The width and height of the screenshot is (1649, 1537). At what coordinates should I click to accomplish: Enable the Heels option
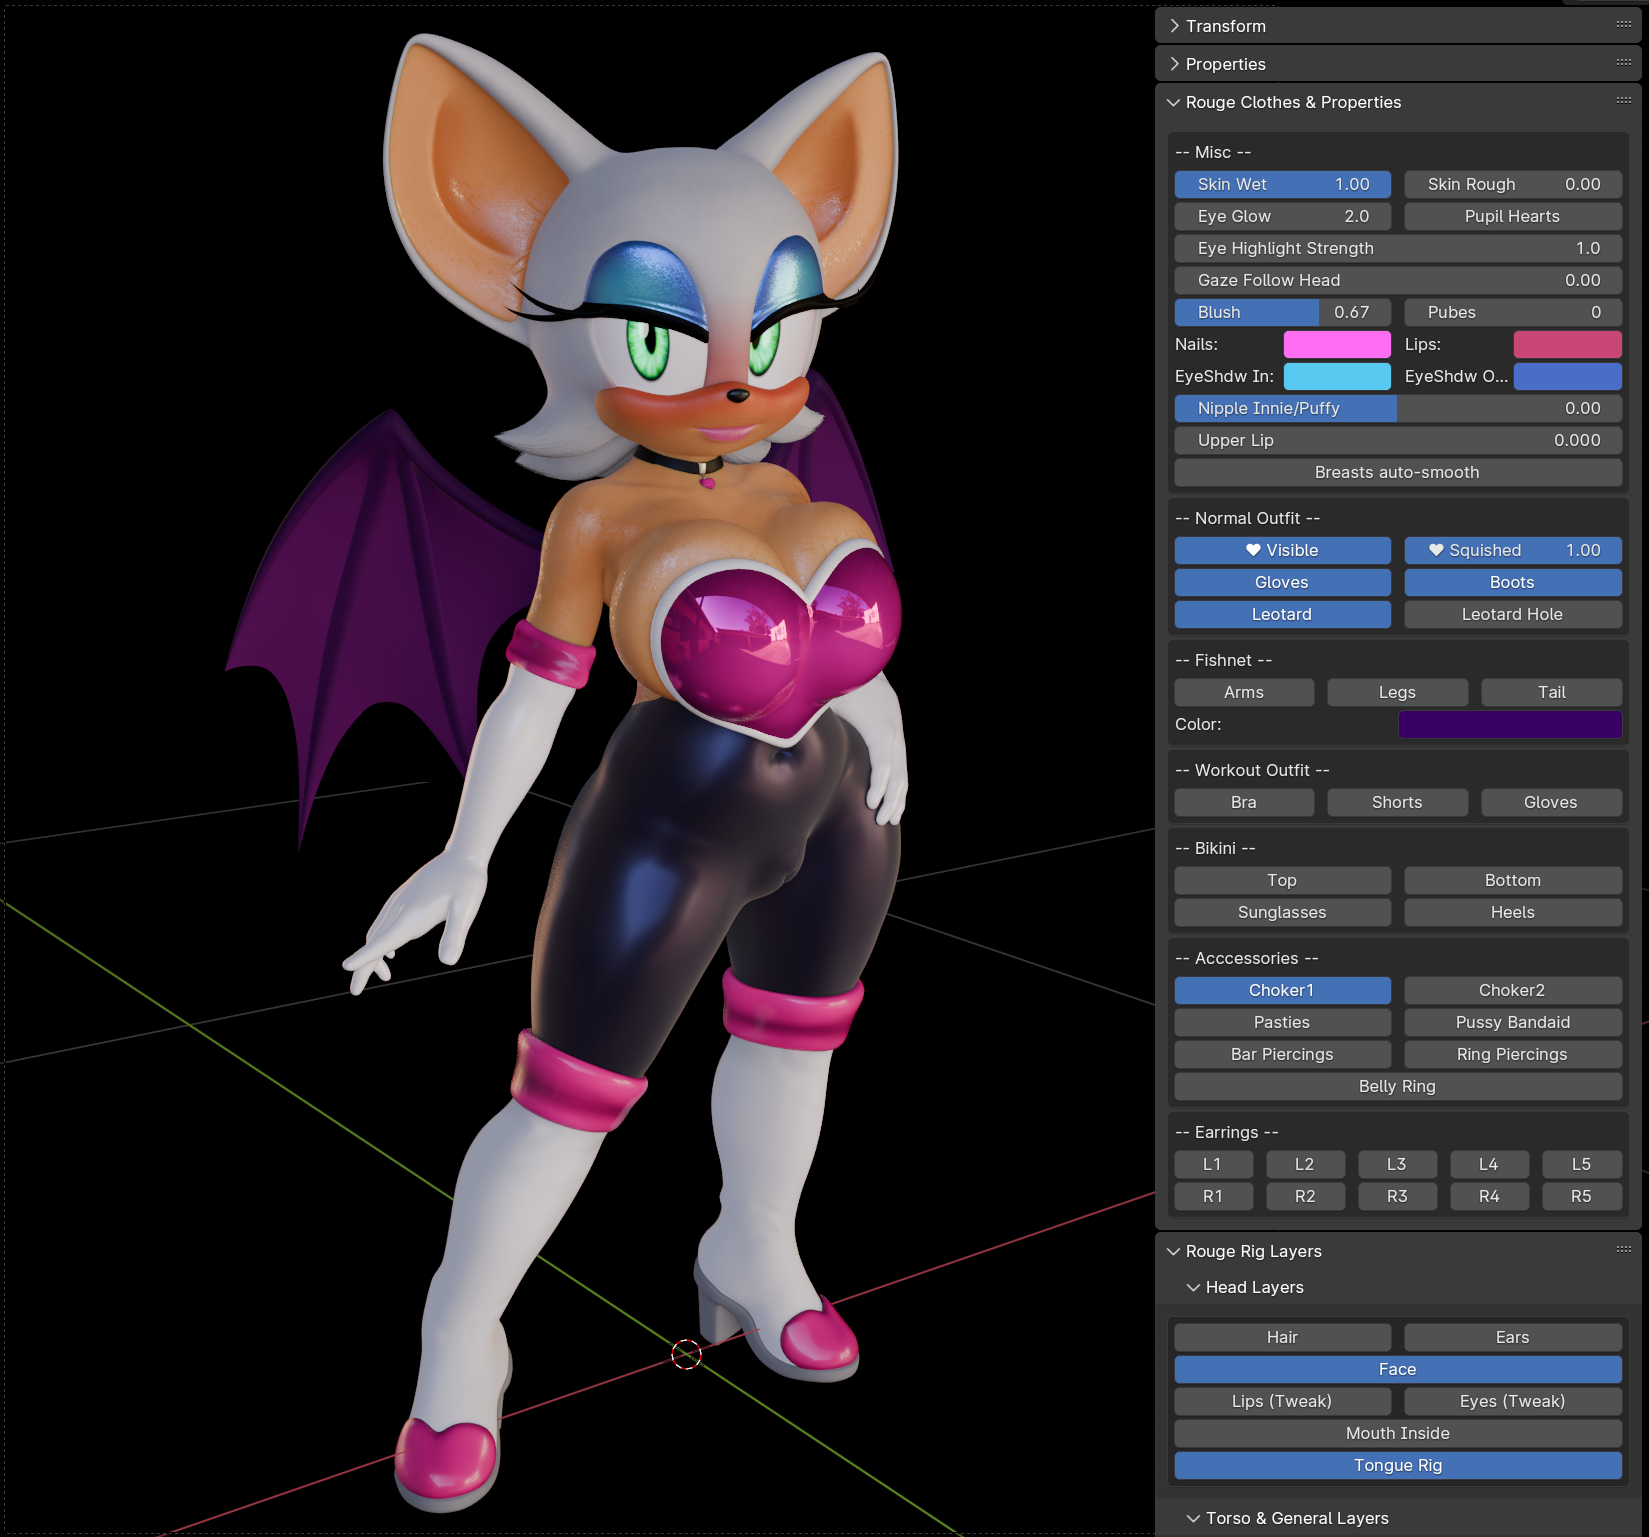1513,912
